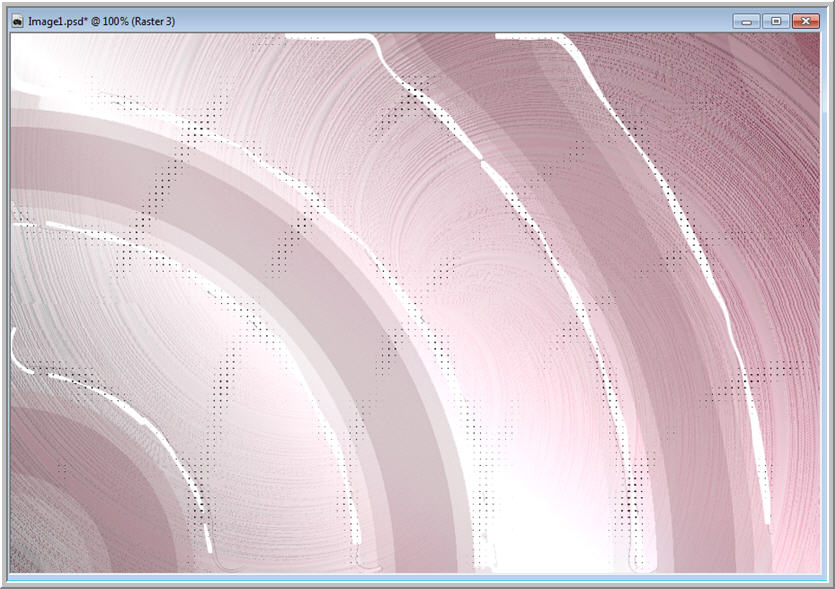Screen dimensions: 835x589
Task: Click the pink swirl image canvas
Action: 415,304
